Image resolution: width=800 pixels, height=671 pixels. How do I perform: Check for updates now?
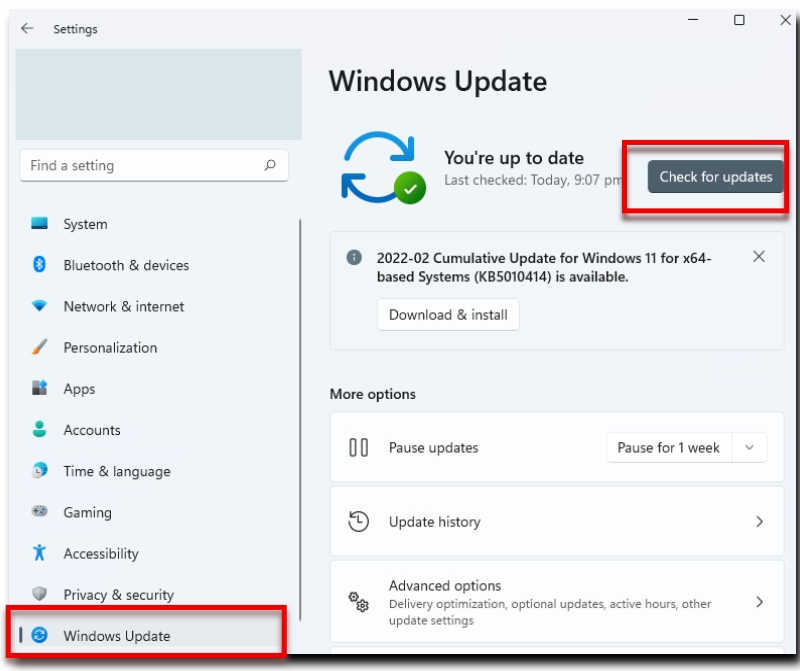tap(714, 176)
